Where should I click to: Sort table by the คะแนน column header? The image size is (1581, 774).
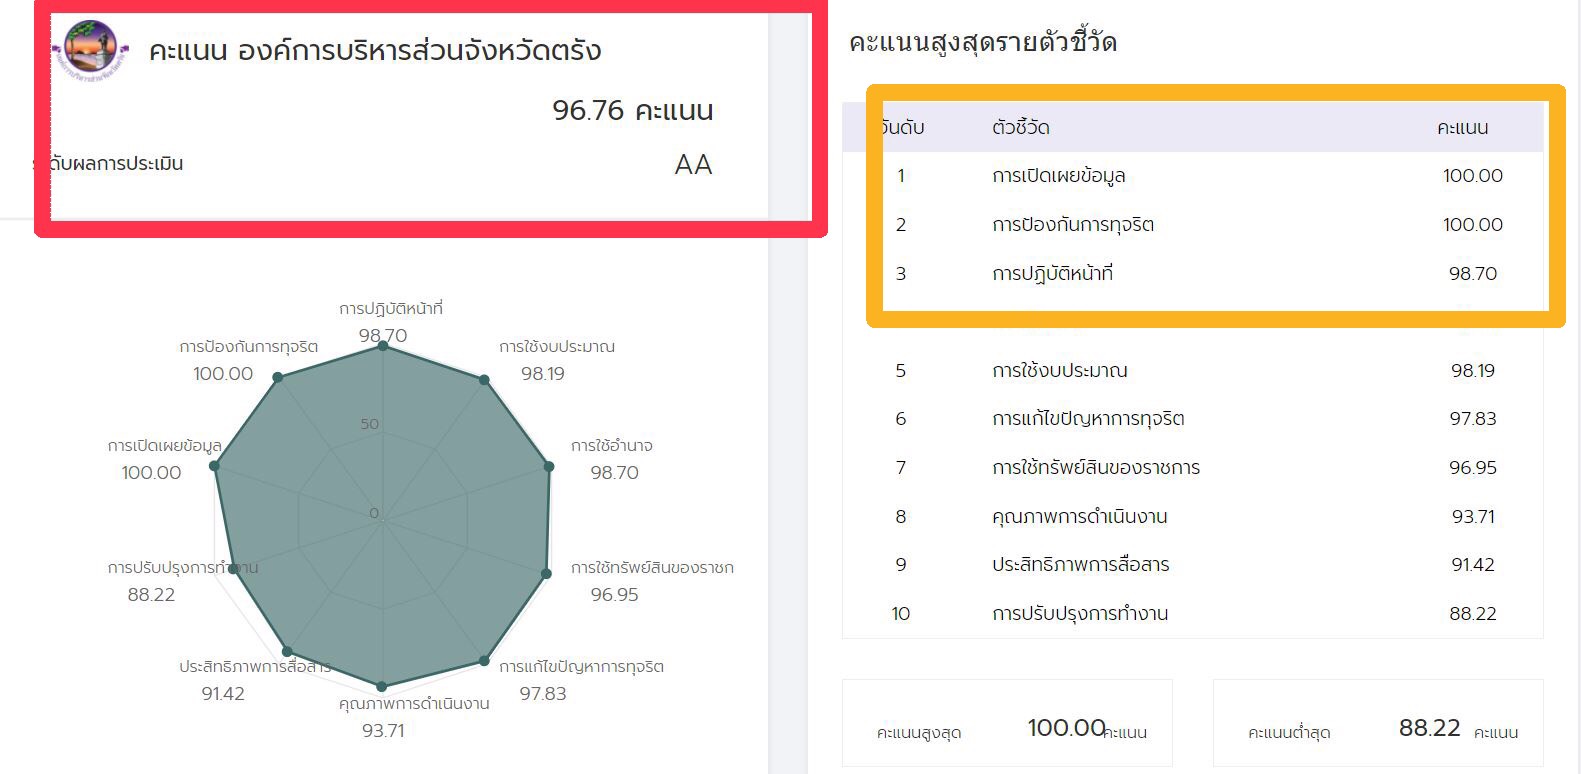pyautogui.click(x=1462, y=128)
